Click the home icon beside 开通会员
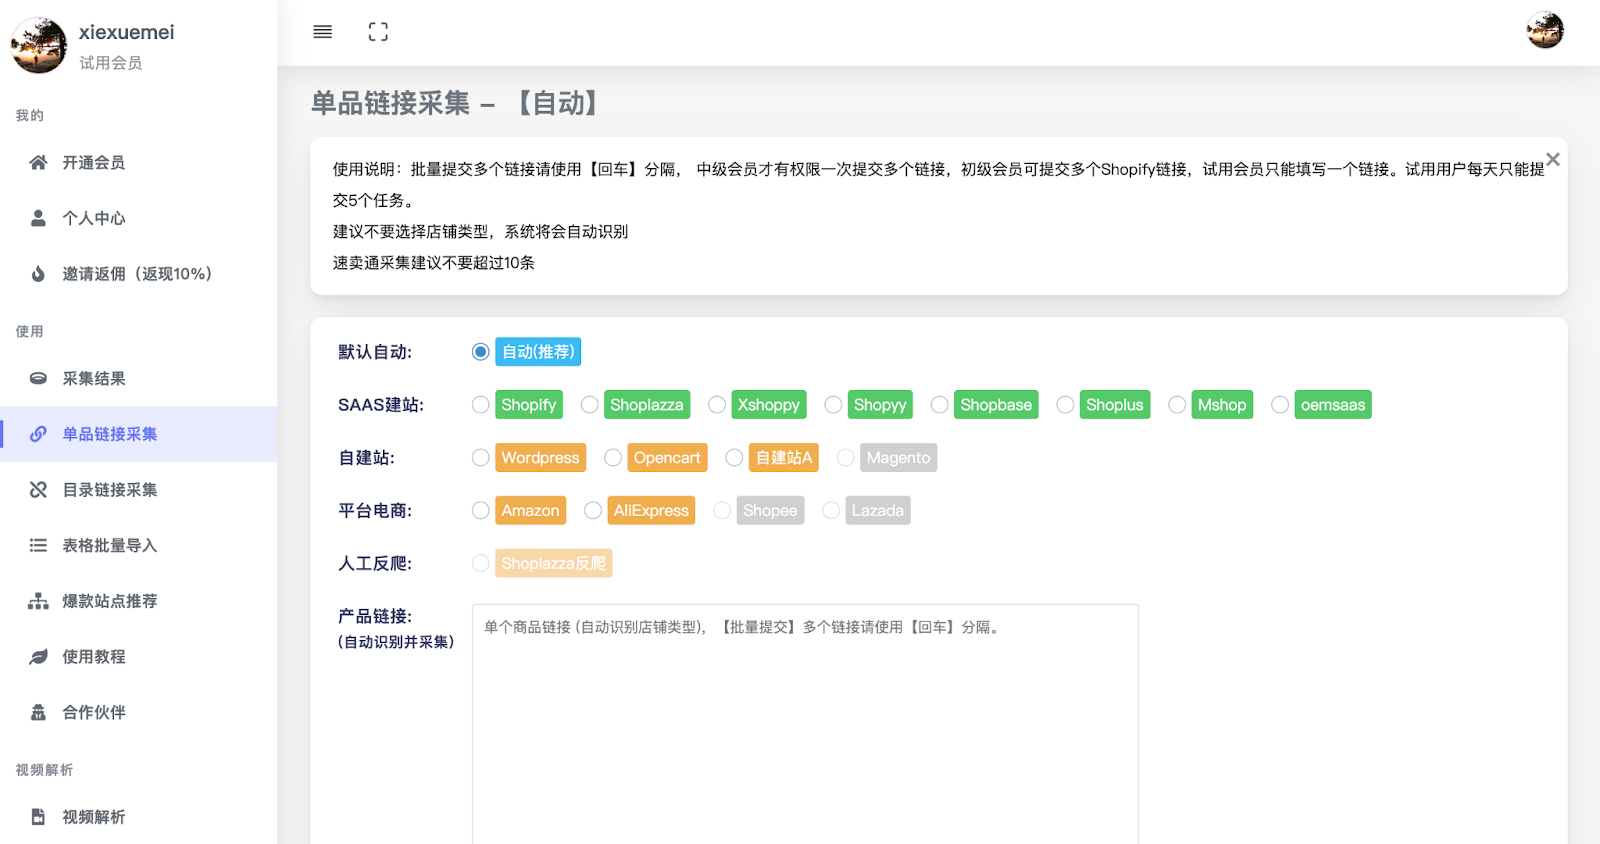Viewport: 1600px width, 844px height. point(38,162)
